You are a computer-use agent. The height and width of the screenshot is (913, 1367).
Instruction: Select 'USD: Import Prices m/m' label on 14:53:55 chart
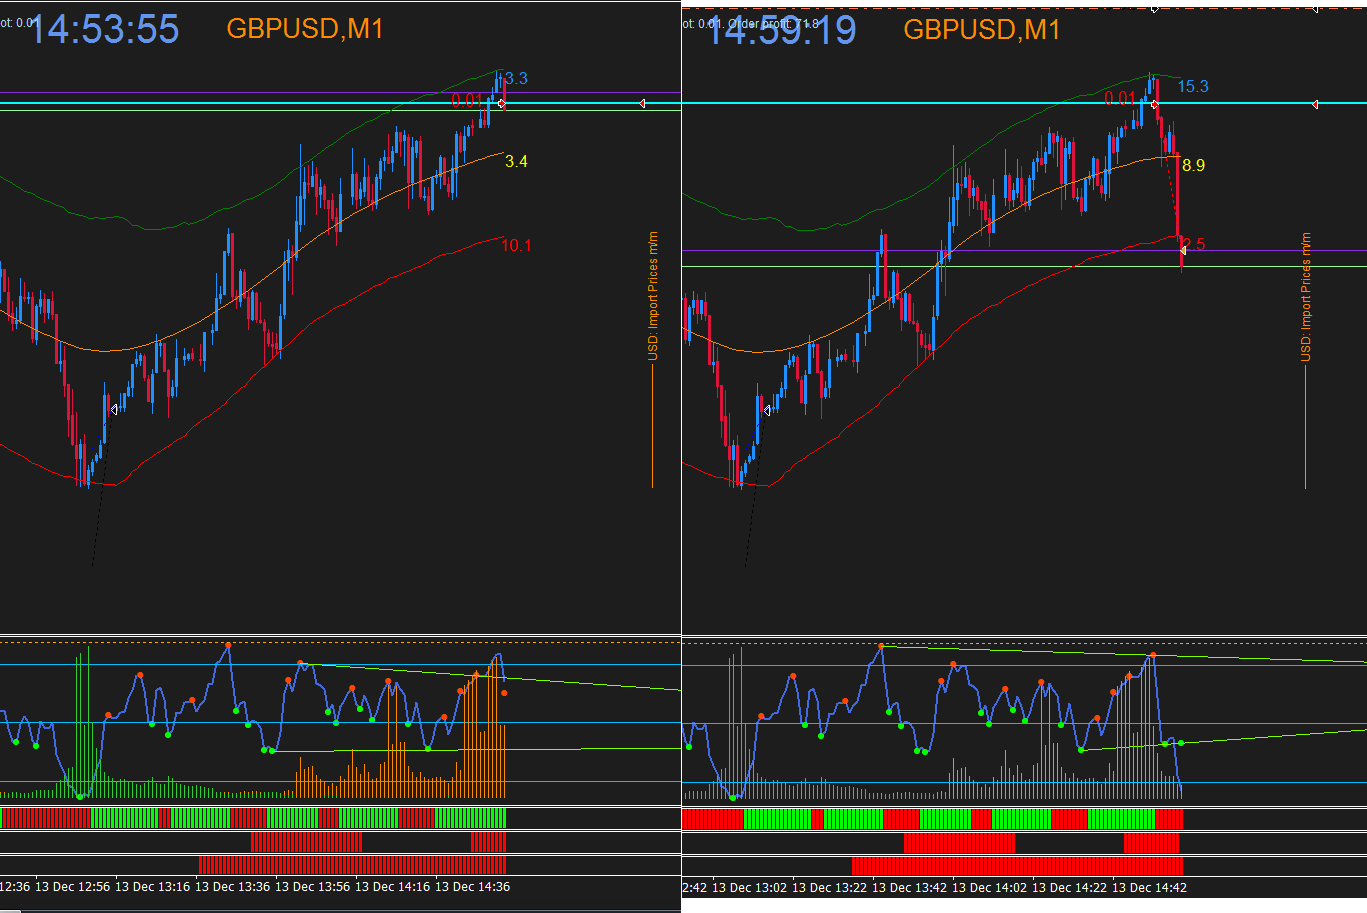click(653, 296)
